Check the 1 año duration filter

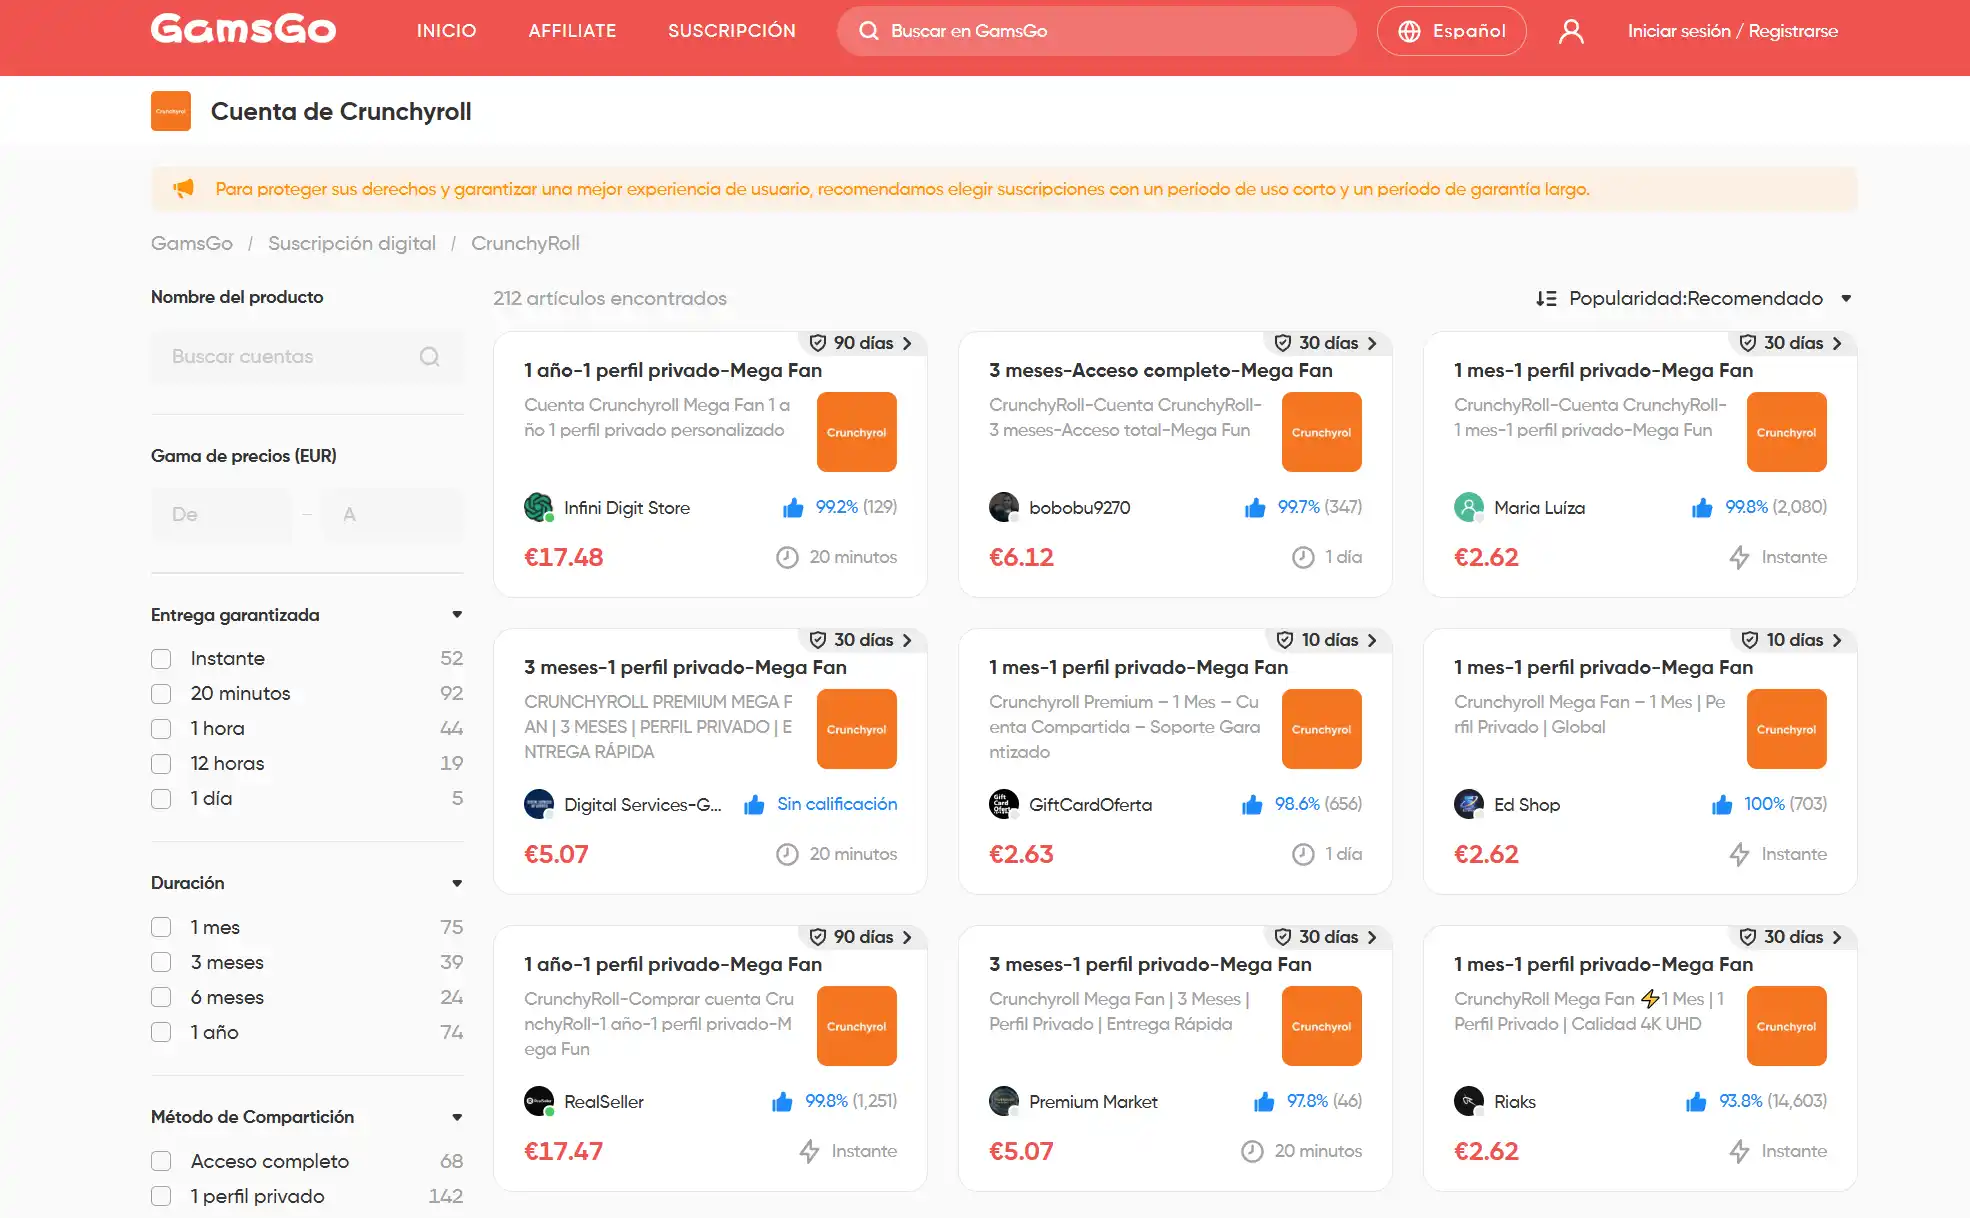pyautogui.click(x=161, y=1032)
